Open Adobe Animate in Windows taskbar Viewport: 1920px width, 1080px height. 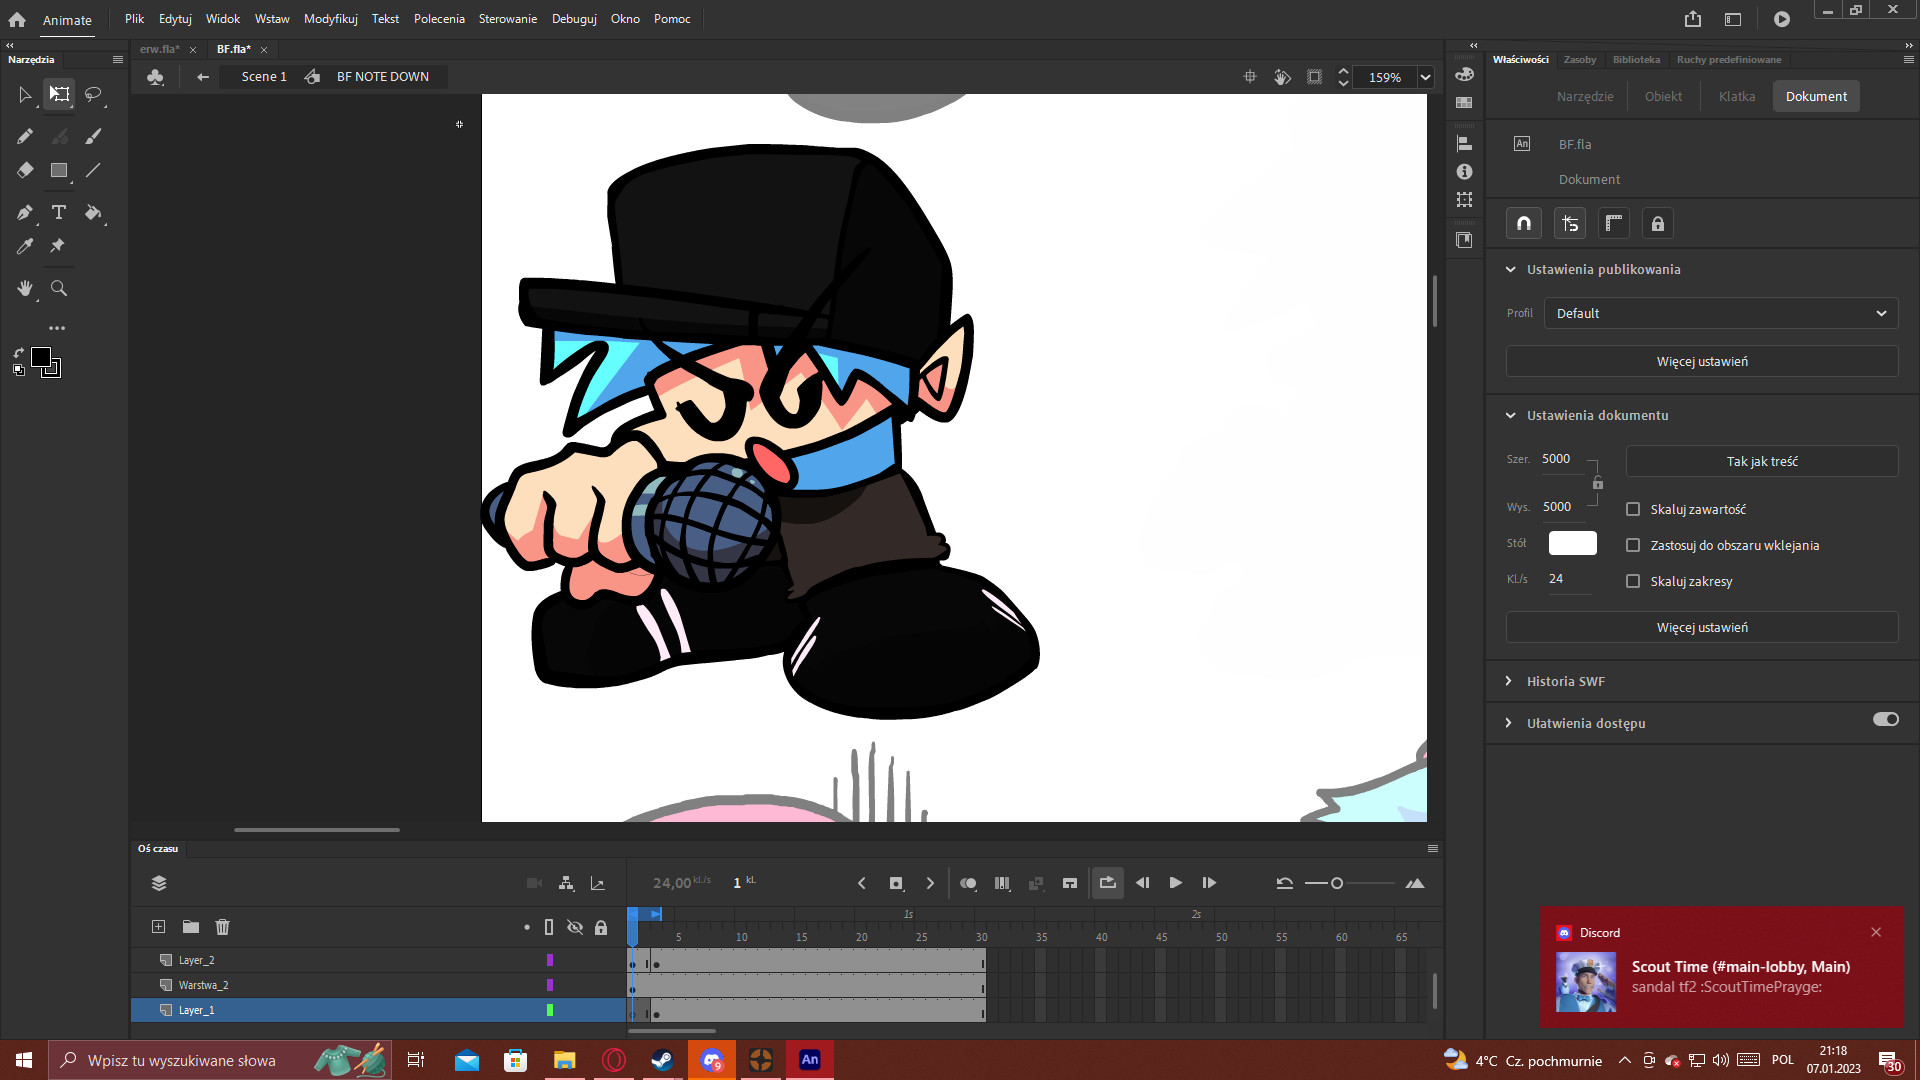[x=810, y=1060]
